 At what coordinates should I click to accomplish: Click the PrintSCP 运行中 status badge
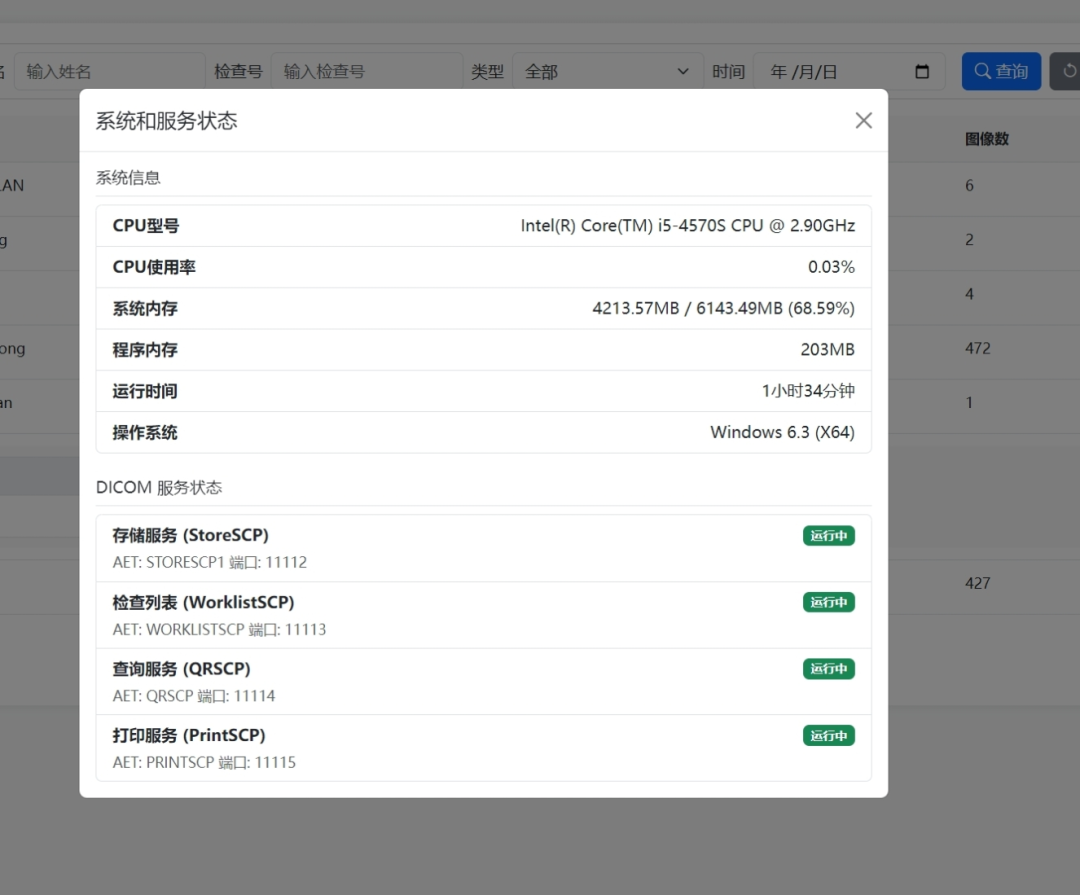pos(828,736)
